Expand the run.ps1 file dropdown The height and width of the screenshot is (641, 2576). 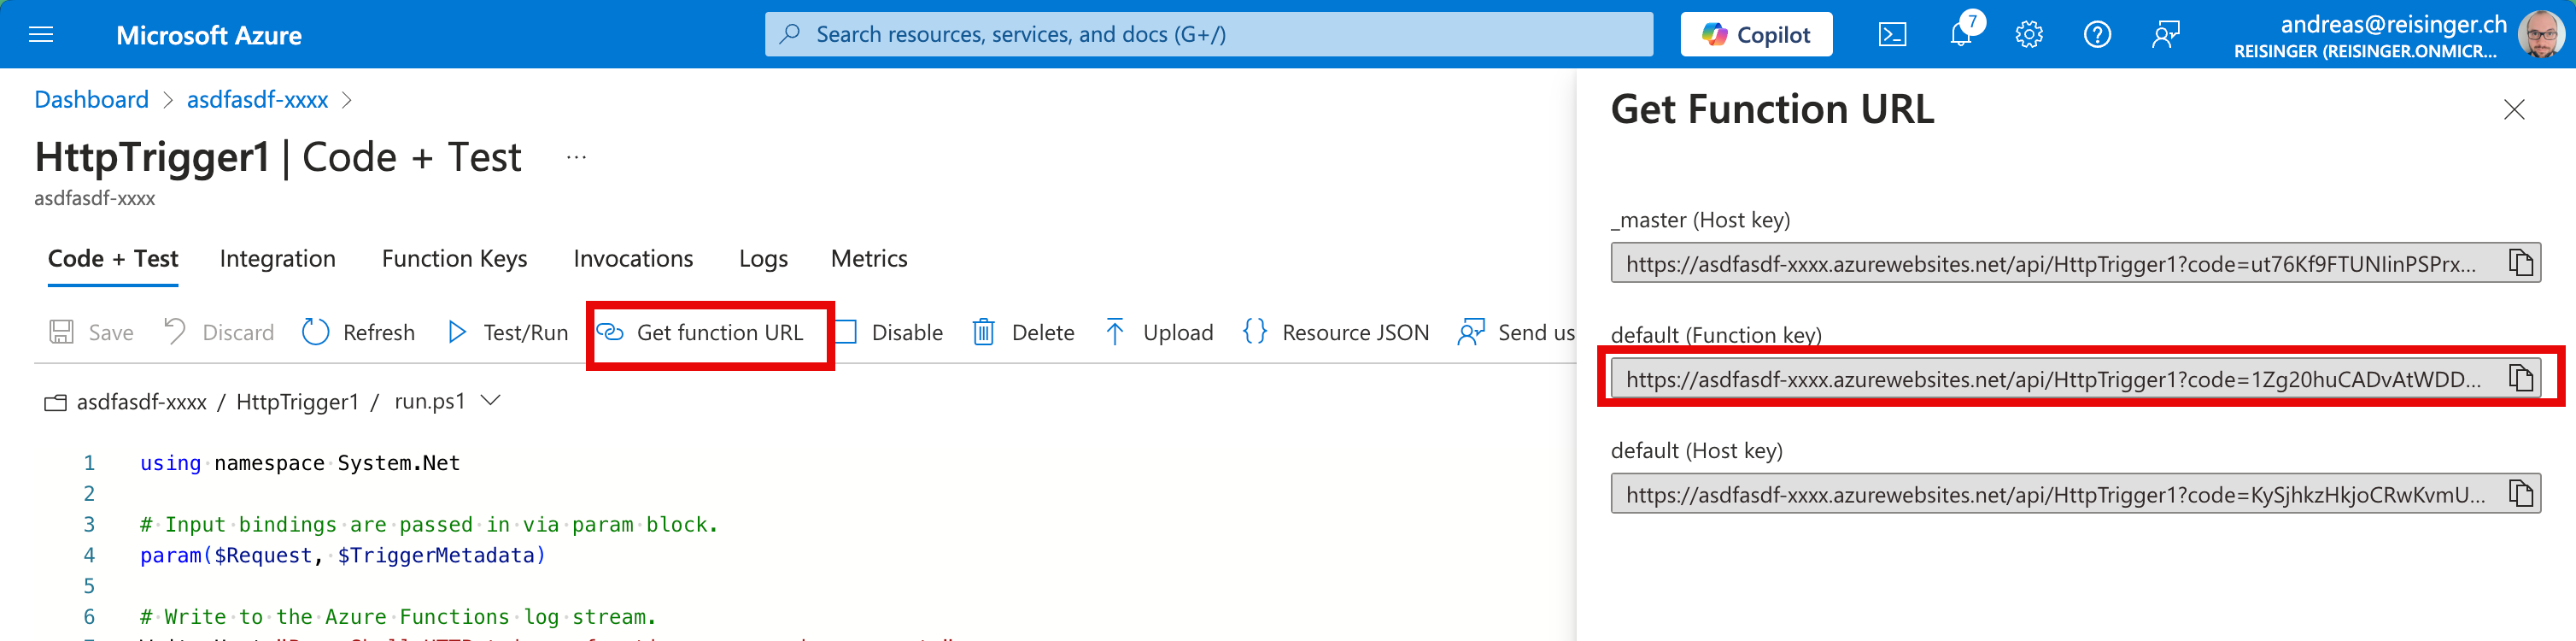coord(490,401)
